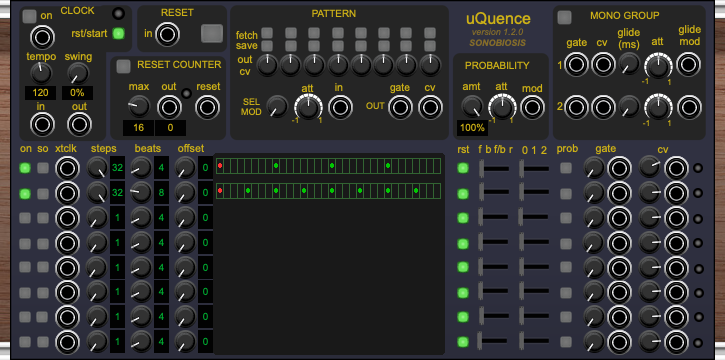Screen dimensions: 725x360
Task: Click the first track offset knob
Action: [185, 167]
